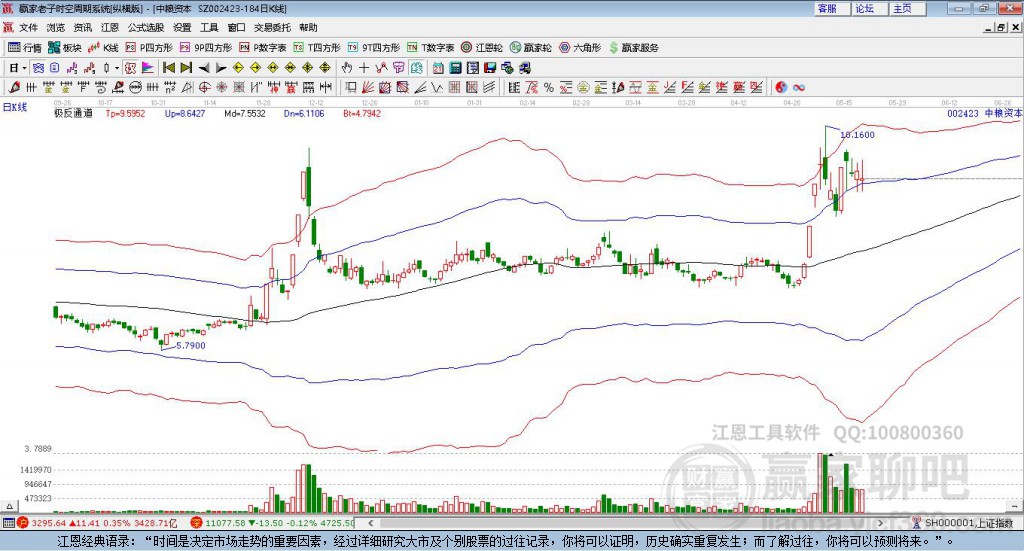Open the 帮助 menu
This screenshot has height=551, width=1024.
[308, 27]
